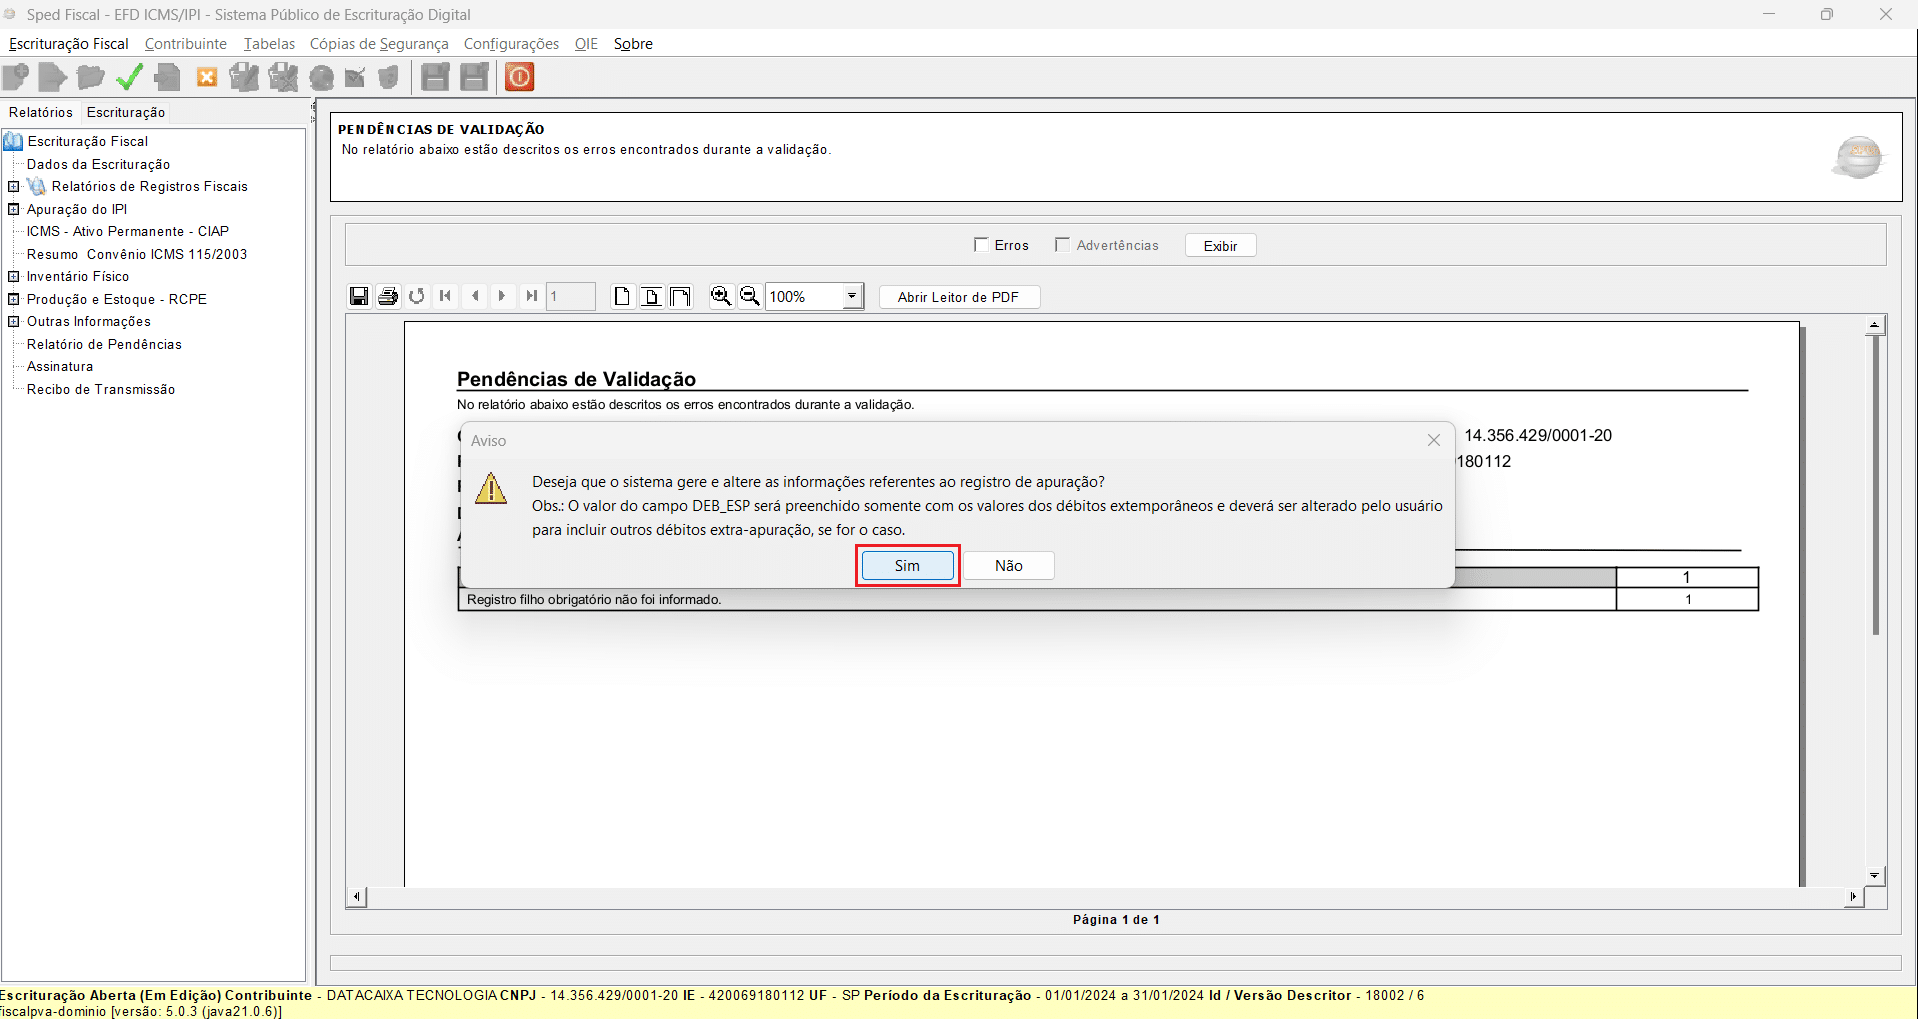
Task: Enable the Erros checkbox
Action: click(981, 245)
